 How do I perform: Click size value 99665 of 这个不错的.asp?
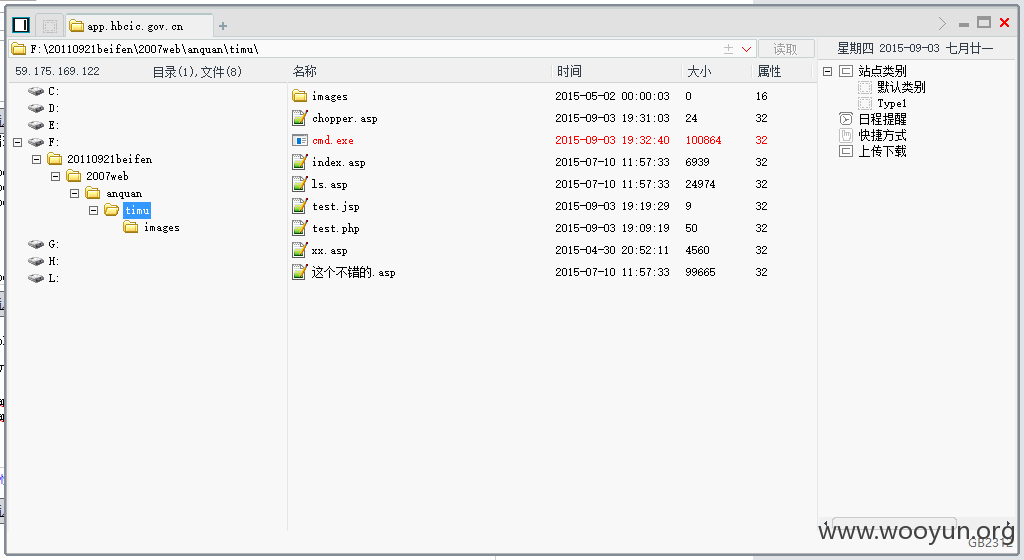point(700,272)
